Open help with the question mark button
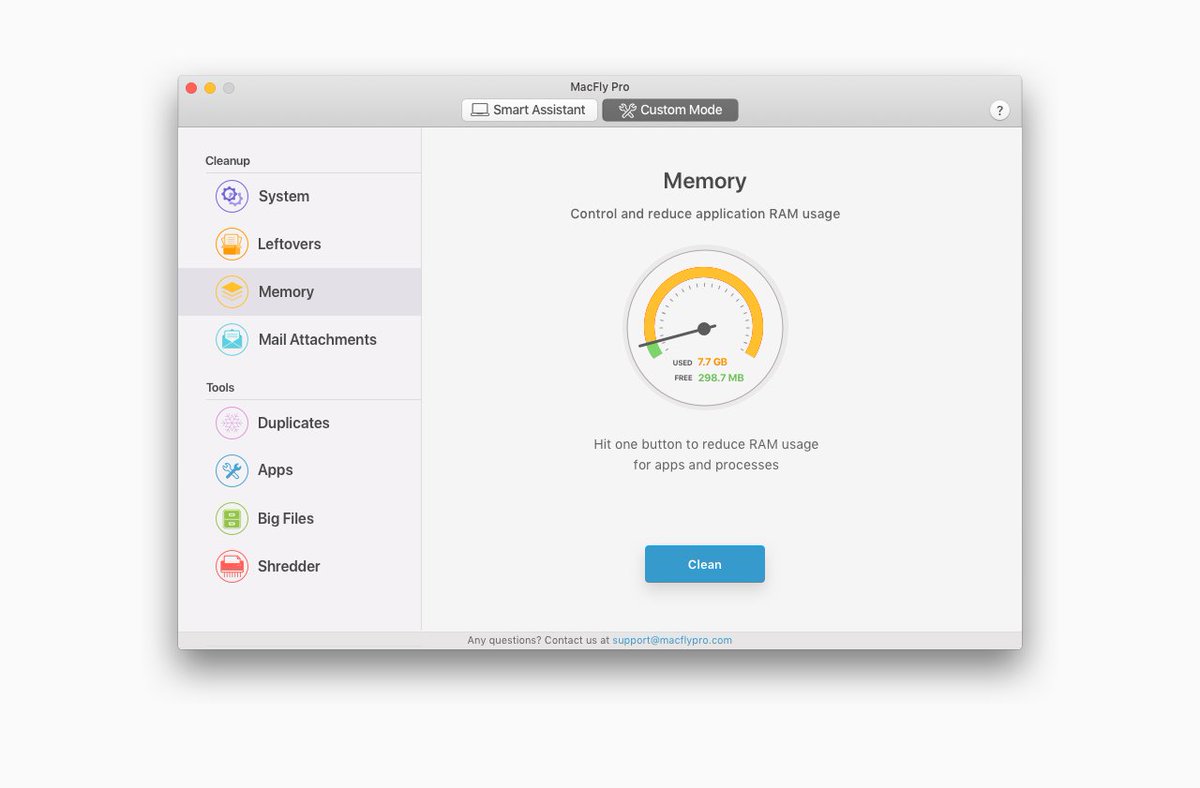This screenshot has height=788, width=1200. point(1000,110)
